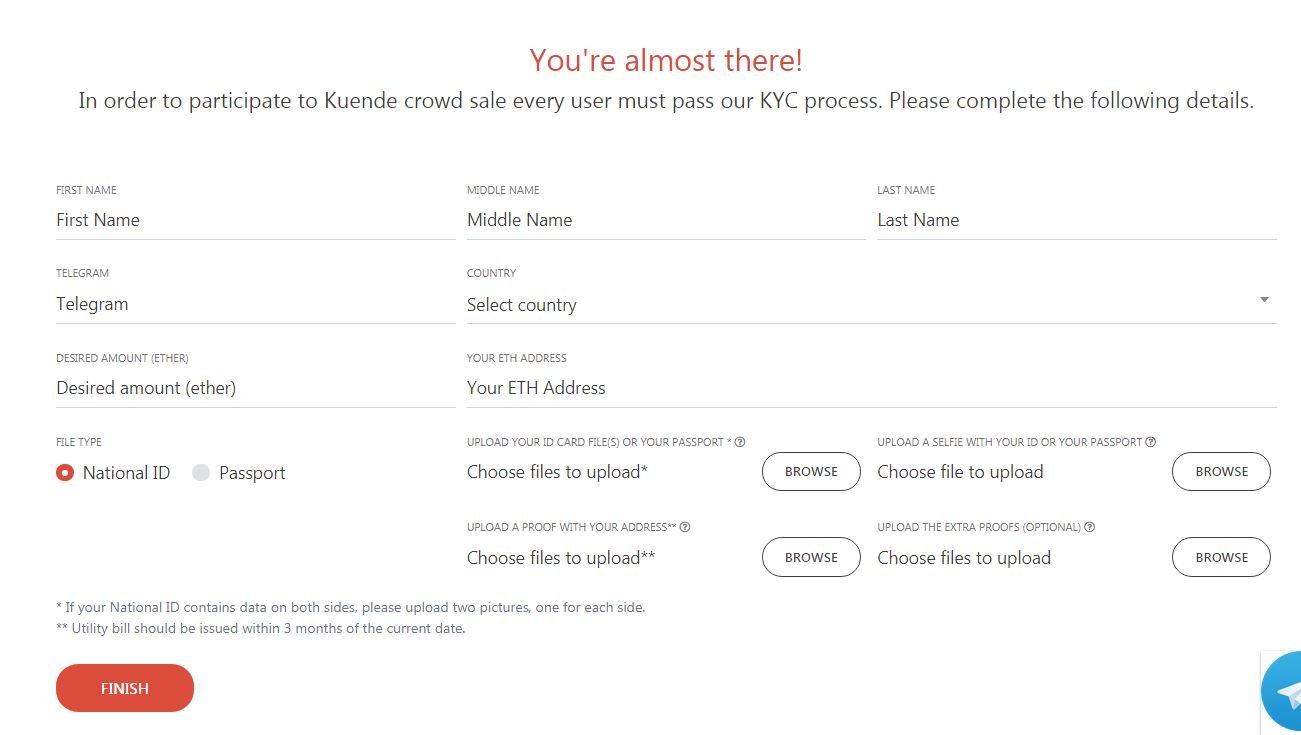Open help icon for extra proofs upload

click(1090, 527)
